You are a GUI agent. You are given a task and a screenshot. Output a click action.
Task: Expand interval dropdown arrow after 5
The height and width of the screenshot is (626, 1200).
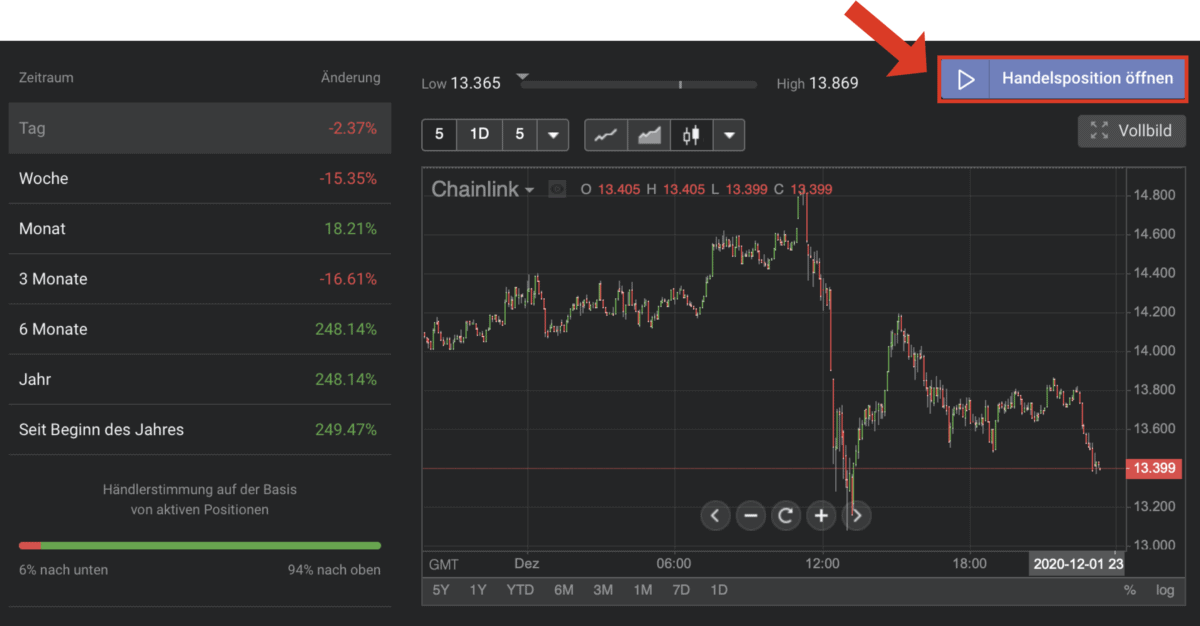point(552,134)
